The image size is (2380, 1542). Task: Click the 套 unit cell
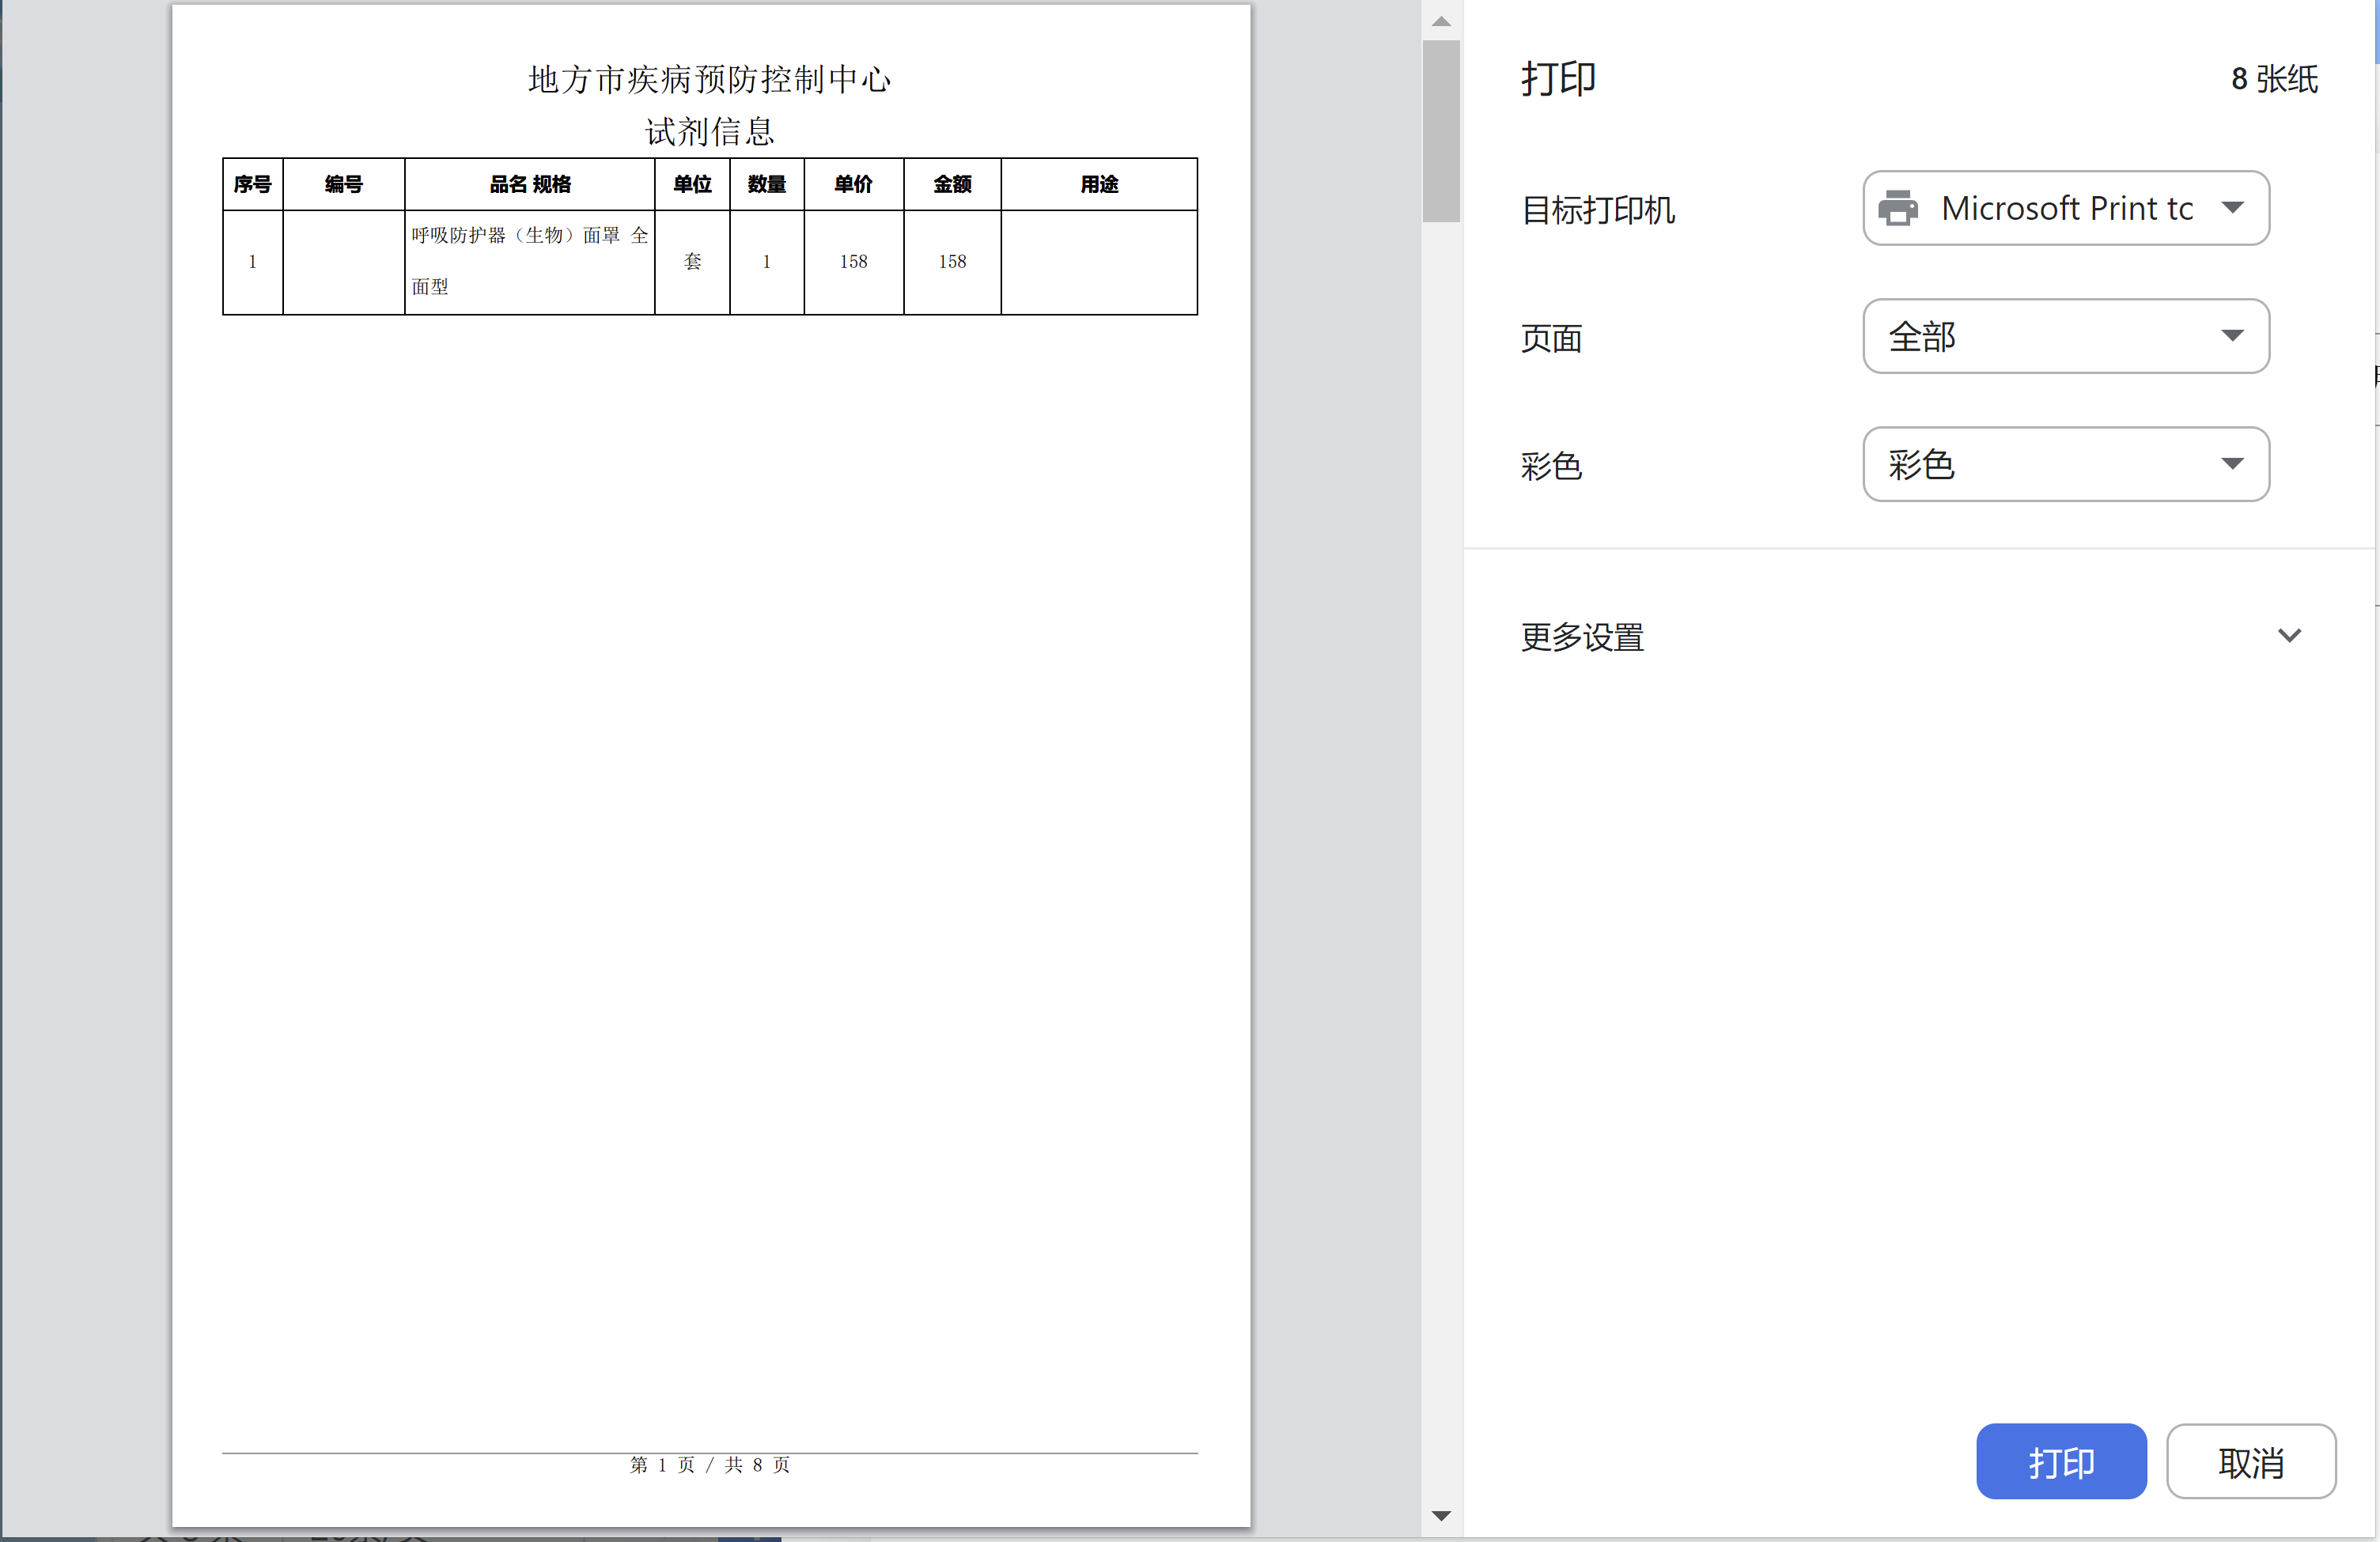(692, 262)
